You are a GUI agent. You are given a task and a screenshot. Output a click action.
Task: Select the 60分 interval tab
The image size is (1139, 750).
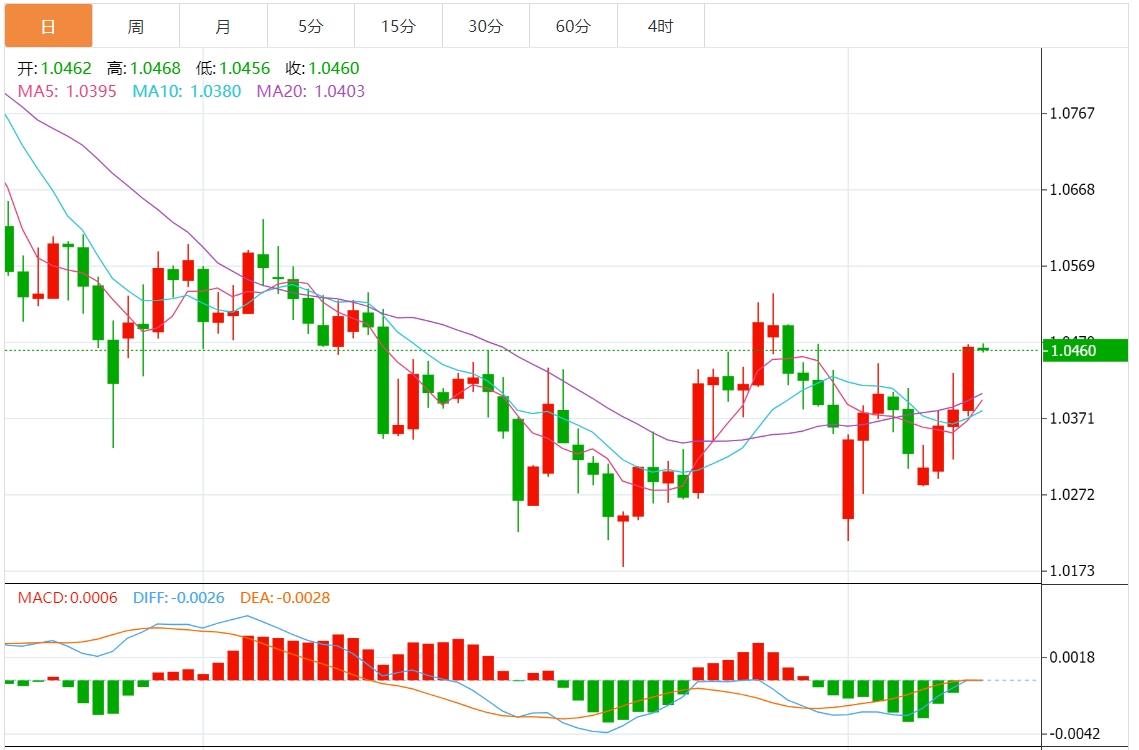(x=573, y=26)
